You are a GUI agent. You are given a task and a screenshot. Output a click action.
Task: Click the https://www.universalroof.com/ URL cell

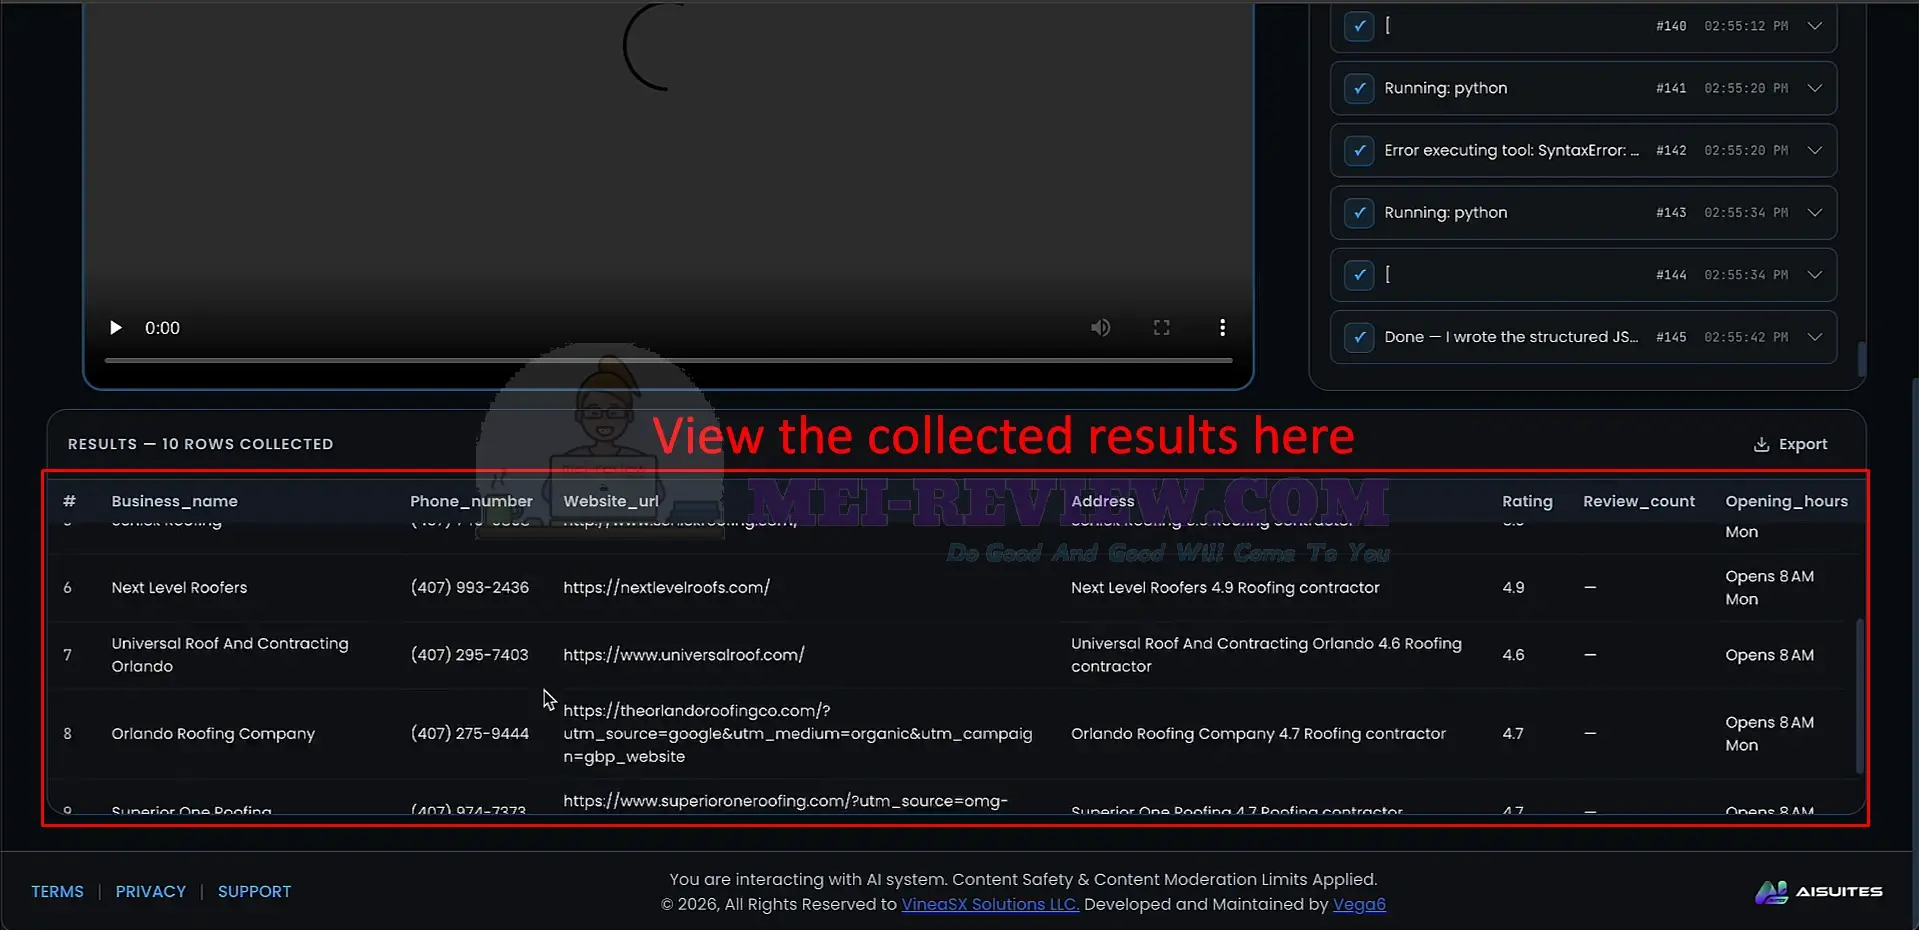(683, 655)
